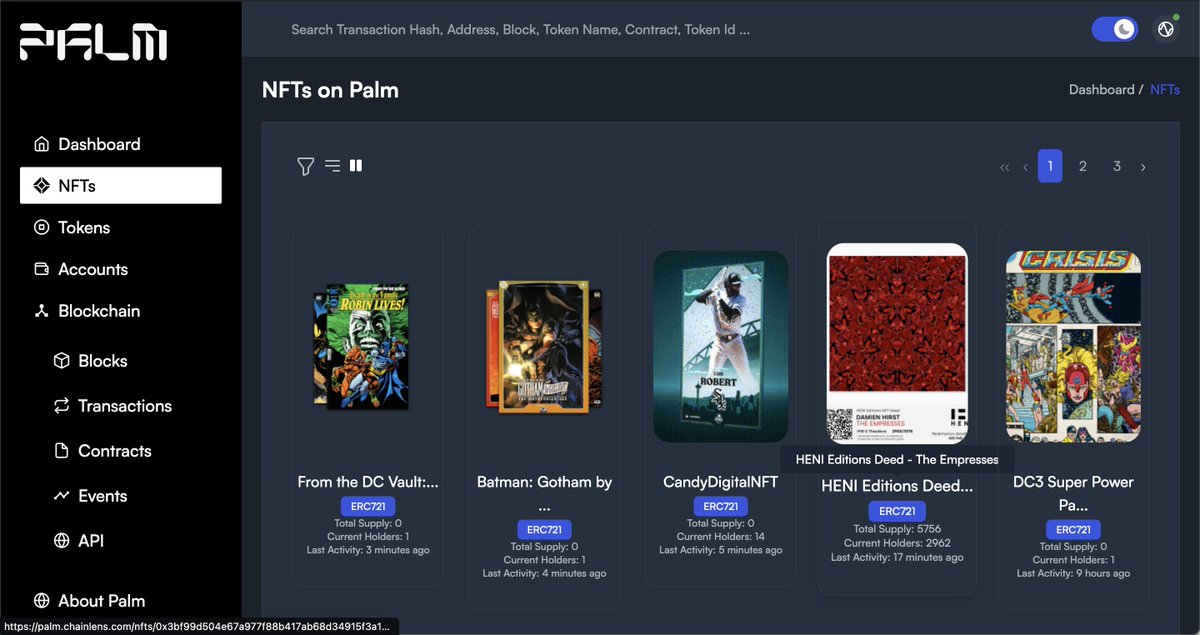The image size is (1200, 635).
Task: Open Events page
Action: (103, 496)
